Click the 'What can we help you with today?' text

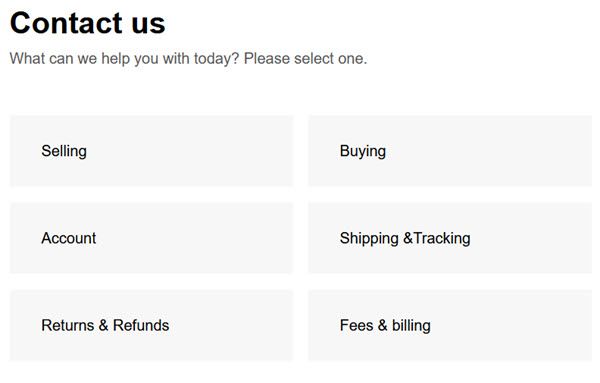124,59
